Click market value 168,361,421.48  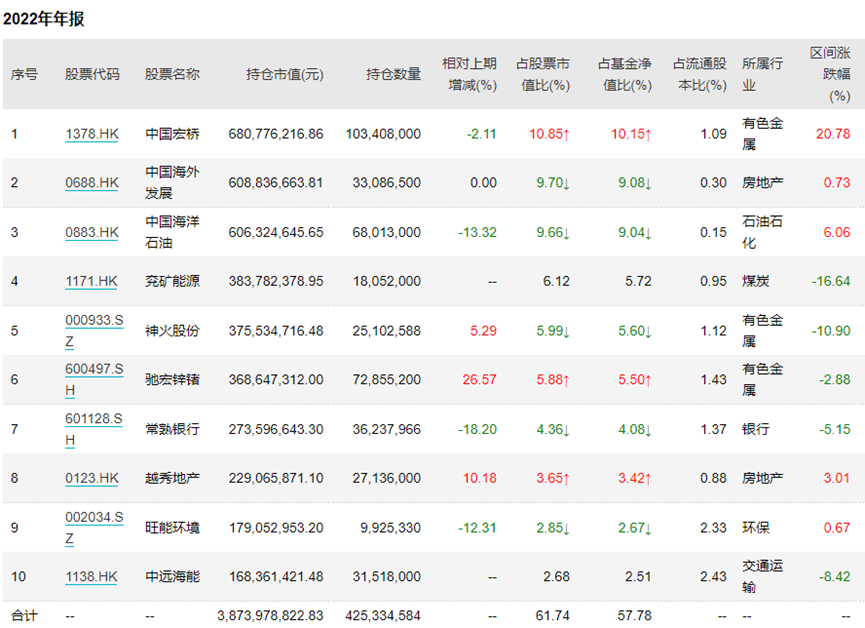click(x=276, y=577)
